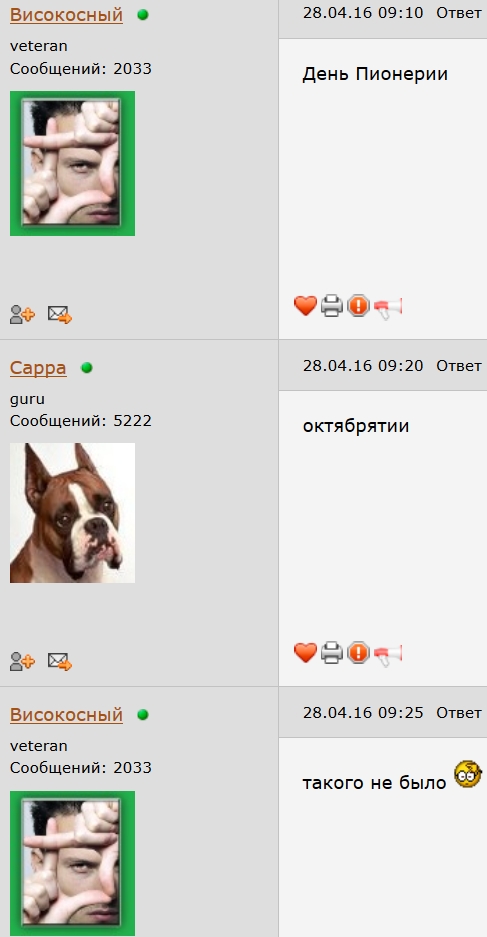Add first Високосный user as friend icon

[x=23, y=314]
